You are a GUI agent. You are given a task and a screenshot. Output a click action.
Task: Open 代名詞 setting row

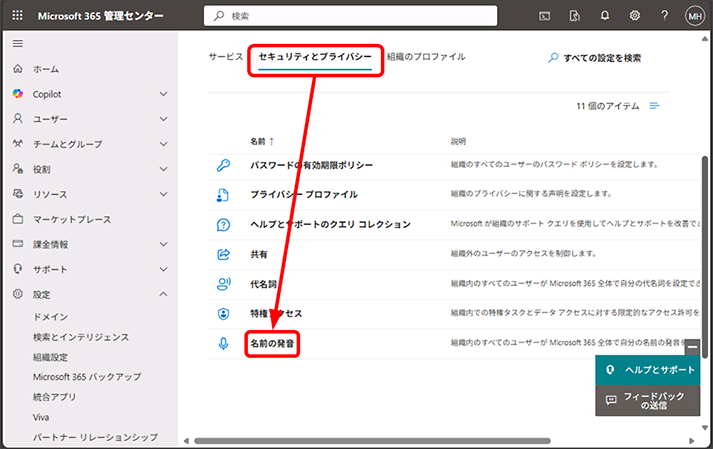point(263,284)
